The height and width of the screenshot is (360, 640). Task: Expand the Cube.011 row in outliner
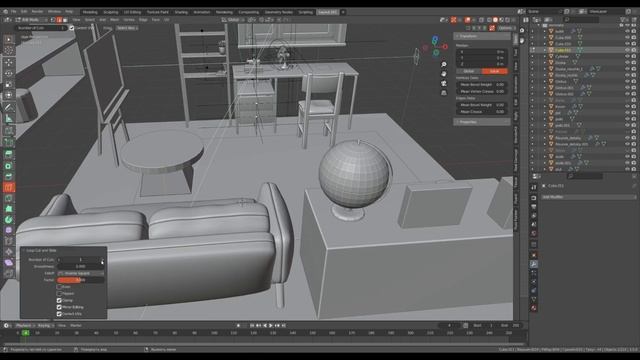pos(544,50)
